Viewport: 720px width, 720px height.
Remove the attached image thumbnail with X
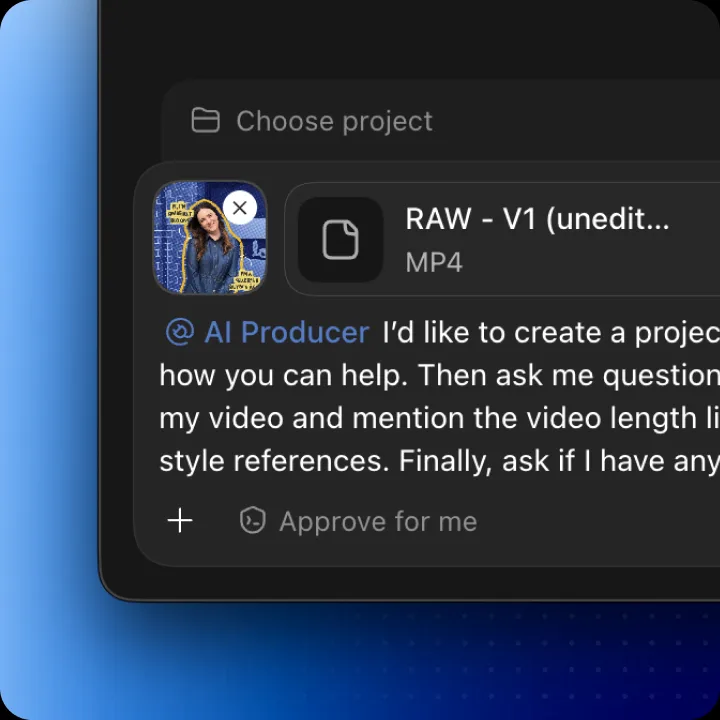click(240, 208)
